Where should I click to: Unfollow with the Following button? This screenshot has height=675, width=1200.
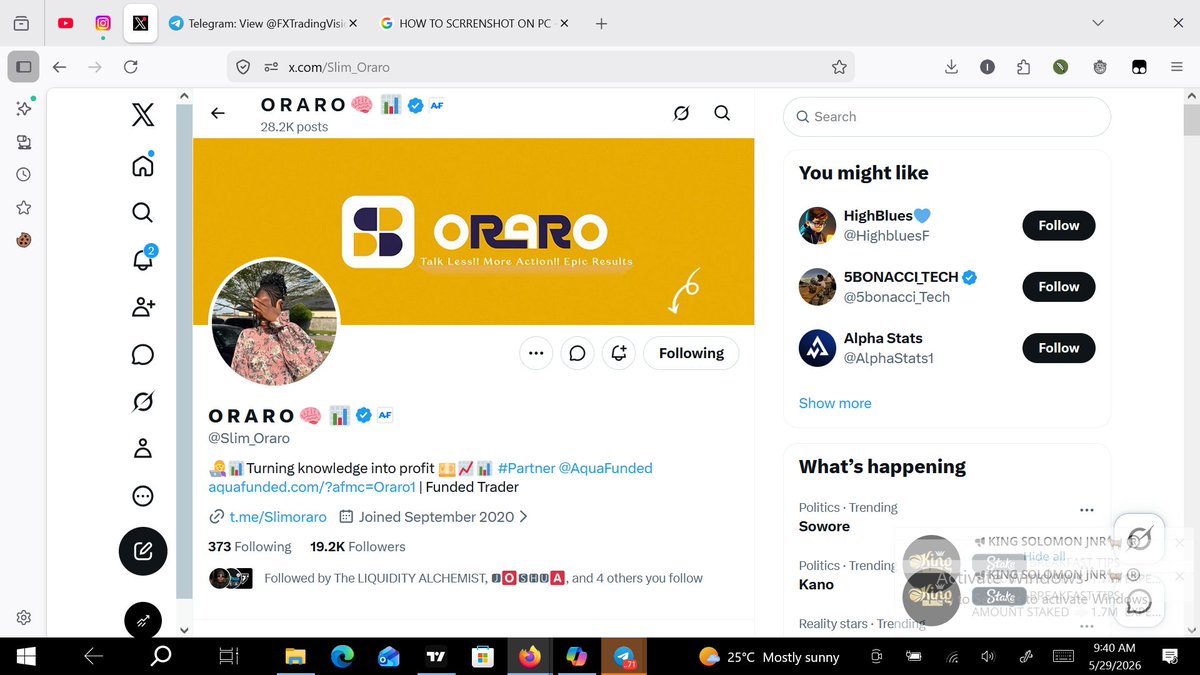[691, 353]
